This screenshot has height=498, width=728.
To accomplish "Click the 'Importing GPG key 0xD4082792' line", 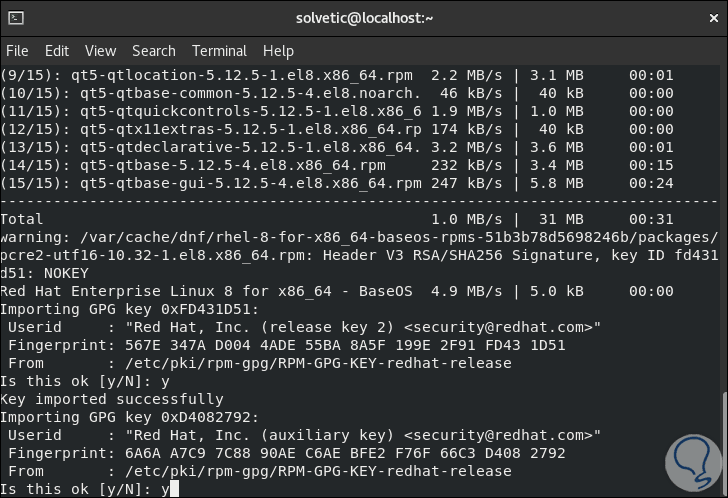I will coord(130,417).
